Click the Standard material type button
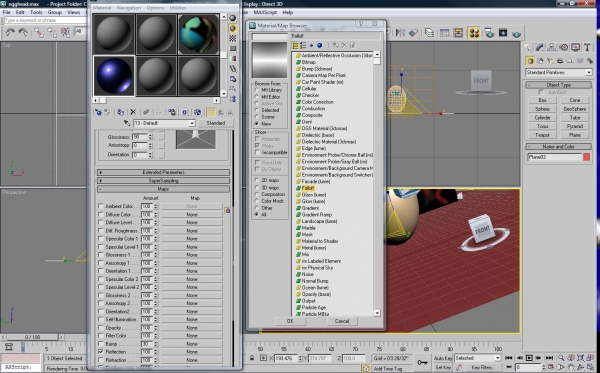This screenshot has width=600, height=373. 216,123
